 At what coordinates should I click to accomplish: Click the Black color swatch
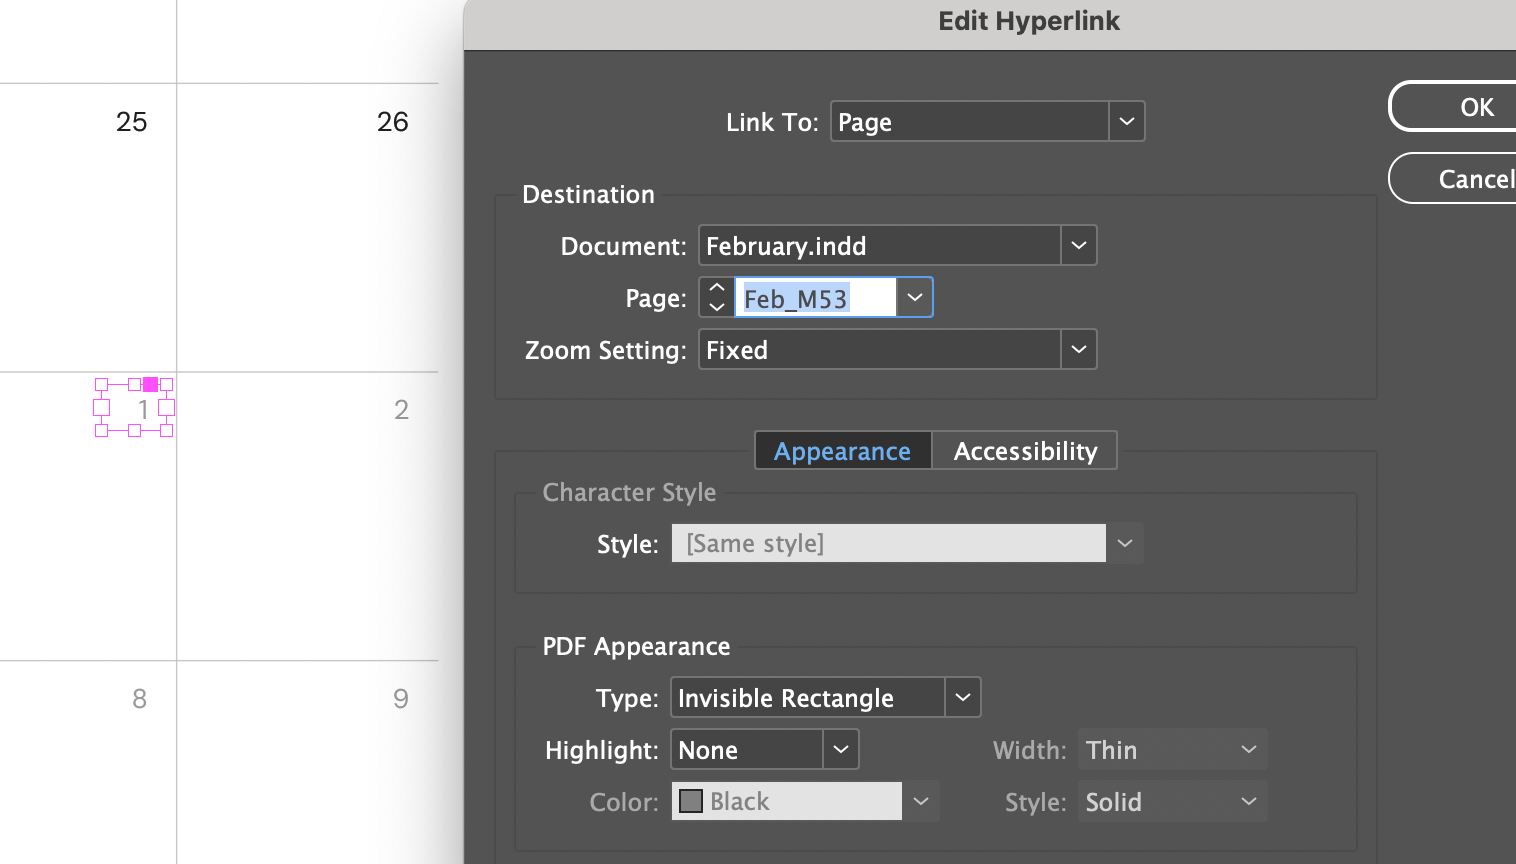[691, 801]
